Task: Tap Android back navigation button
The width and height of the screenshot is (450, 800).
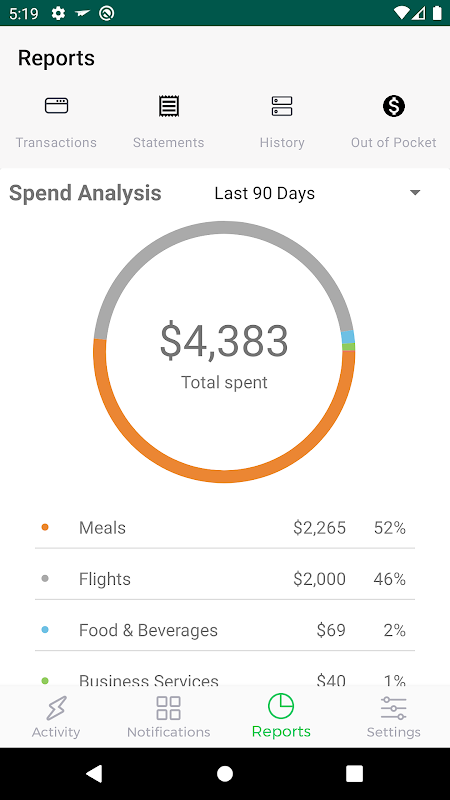Action: (x=94, y=773)
